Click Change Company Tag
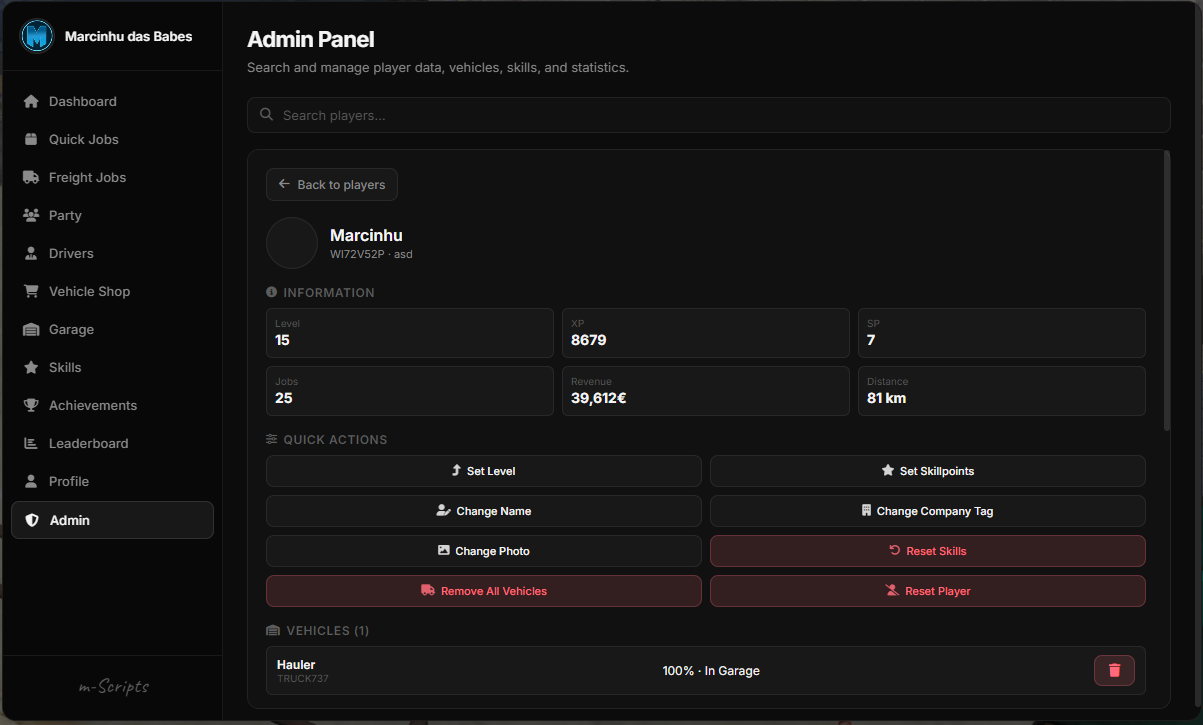1203x725 pixels. (928, 511)
